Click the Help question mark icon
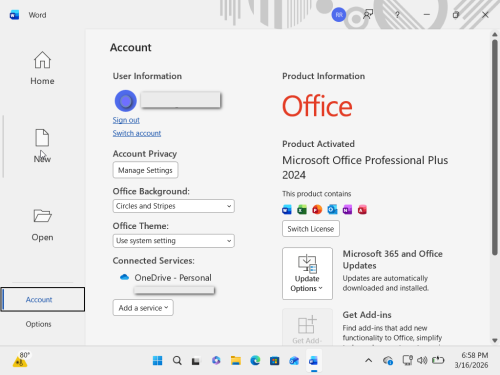The width and height of the screenshot is (500, 375). coord(397,15)
